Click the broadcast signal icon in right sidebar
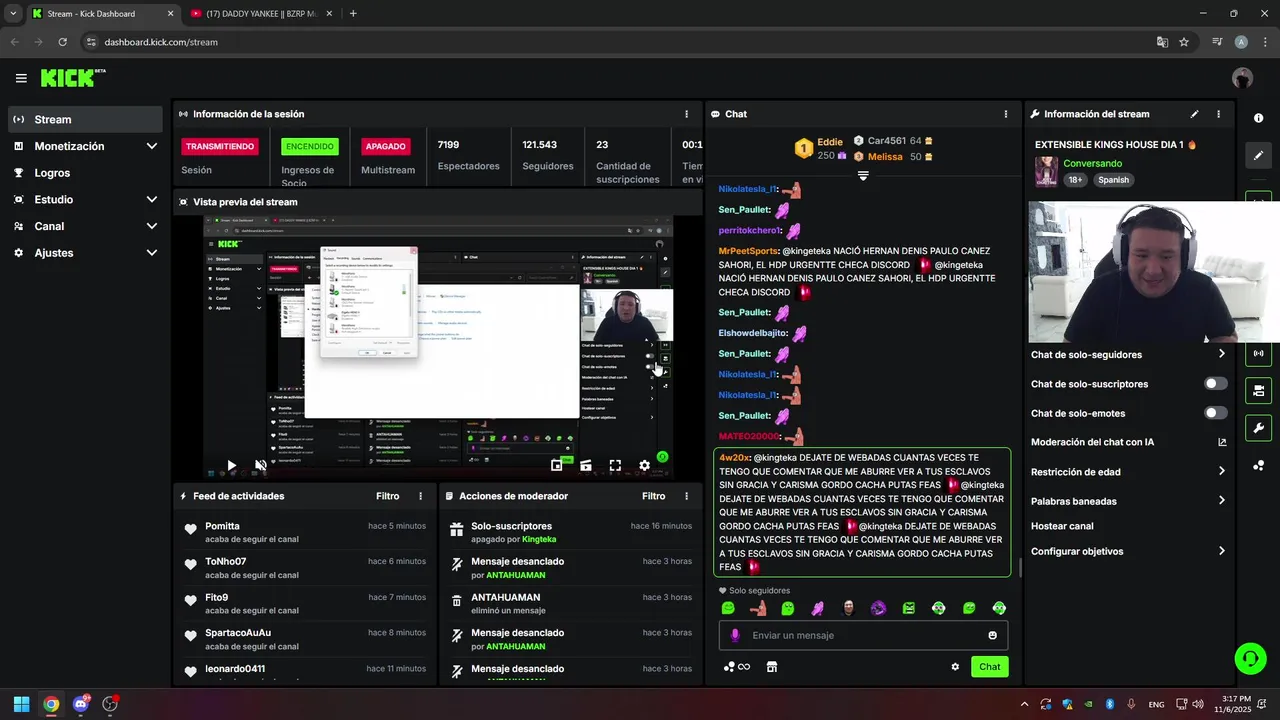Viewport: 1280px width, 720px height. [1258, 353]
